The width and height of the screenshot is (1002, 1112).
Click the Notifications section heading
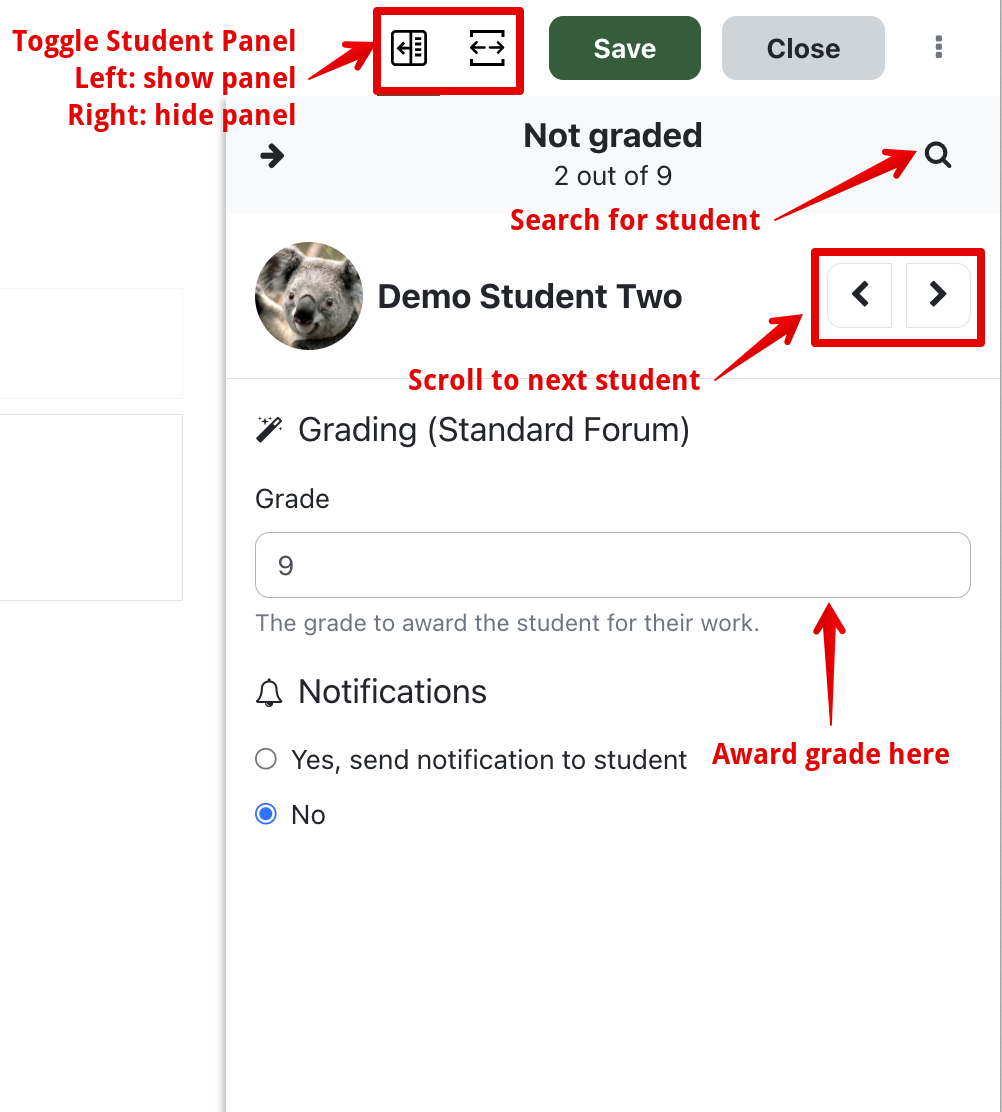click(x=392, y=692)
